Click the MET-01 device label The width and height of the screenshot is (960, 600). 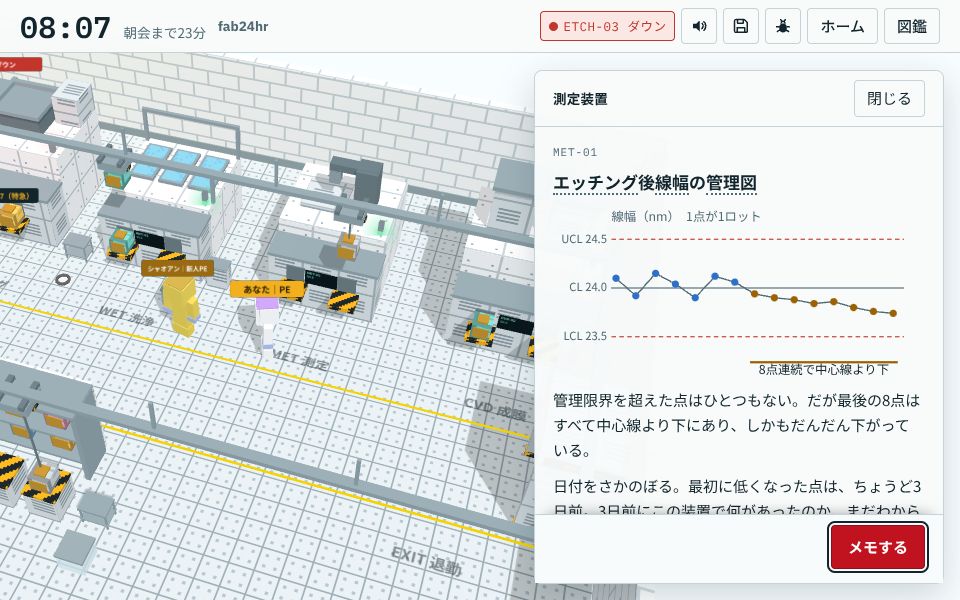pyautogui.click(x=575, y=152)
